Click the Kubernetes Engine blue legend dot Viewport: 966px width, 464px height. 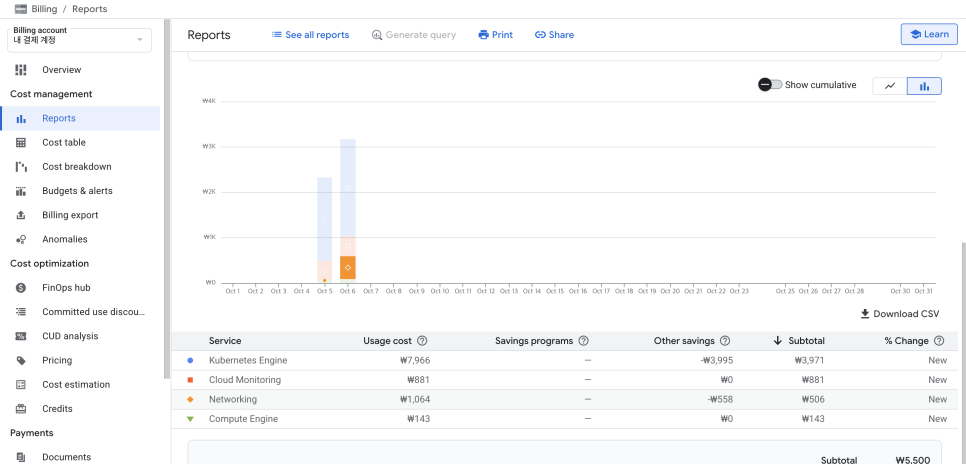[190, 360]
